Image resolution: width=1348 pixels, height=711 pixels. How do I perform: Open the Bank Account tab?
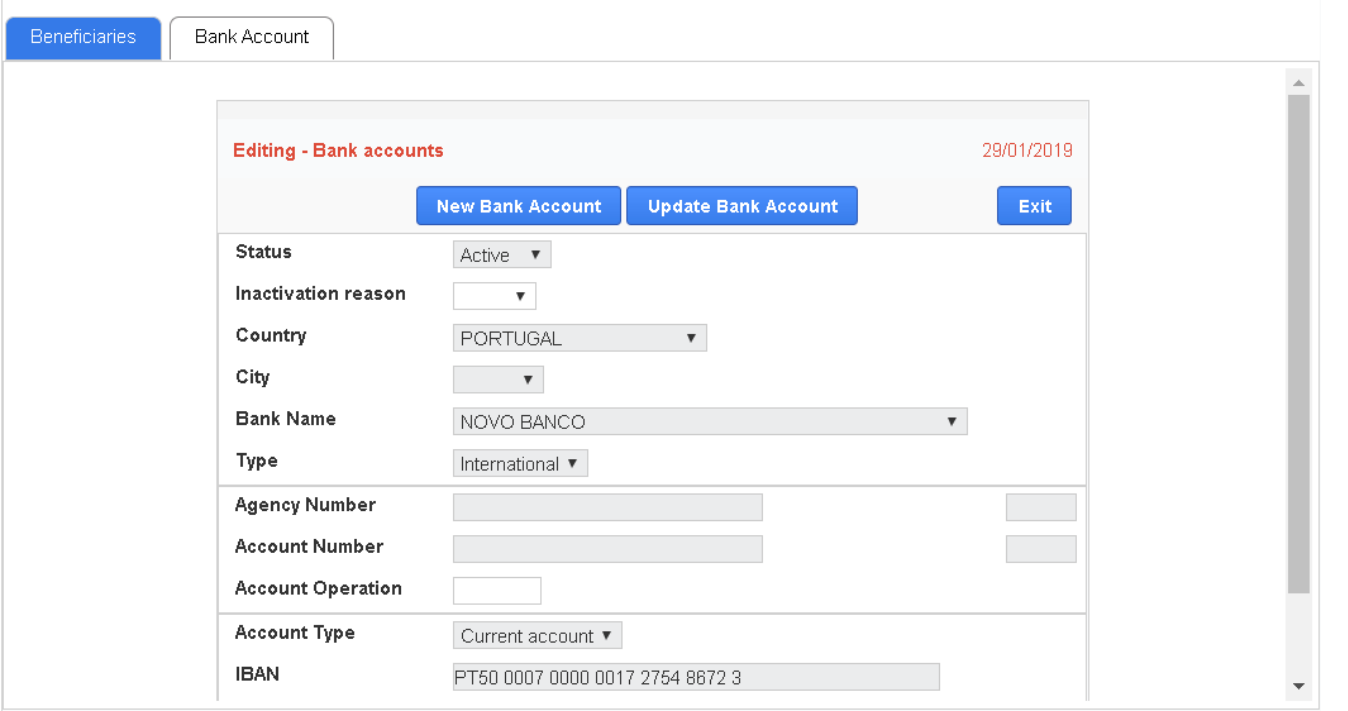pos(251,38)
